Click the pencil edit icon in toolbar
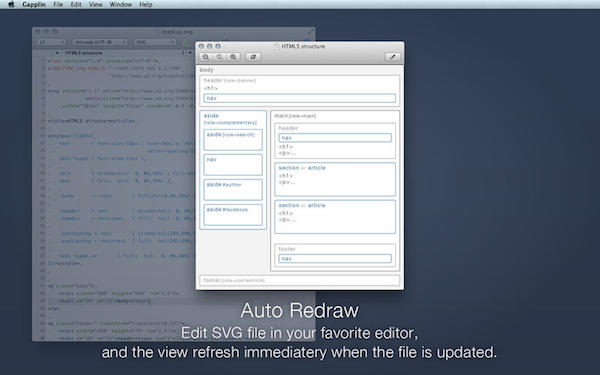 click(393, 57)
